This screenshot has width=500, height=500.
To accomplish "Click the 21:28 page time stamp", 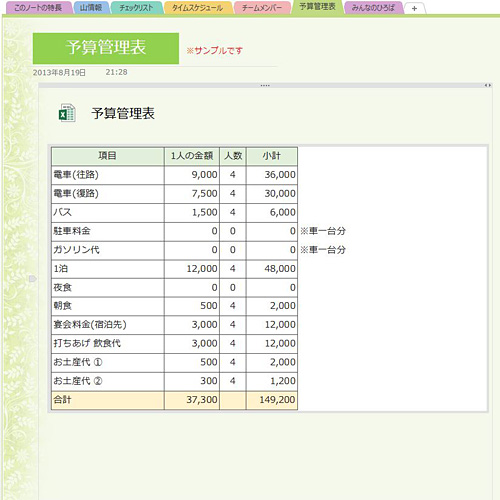I will [x=116, y=72].
